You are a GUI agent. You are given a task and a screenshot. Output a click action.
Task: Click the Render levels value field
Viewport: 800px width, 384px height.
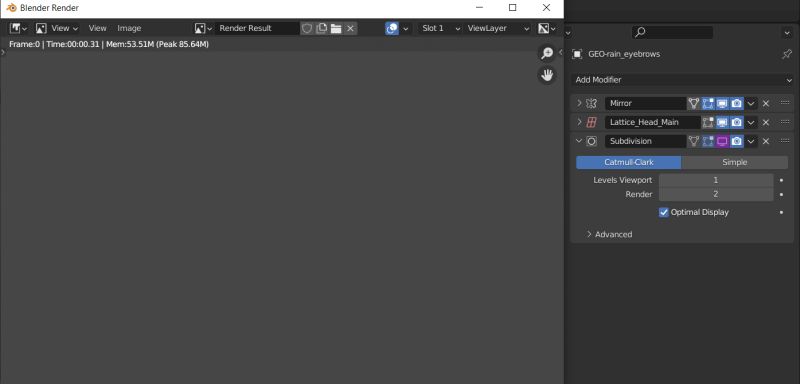click(x=716, y=194)
